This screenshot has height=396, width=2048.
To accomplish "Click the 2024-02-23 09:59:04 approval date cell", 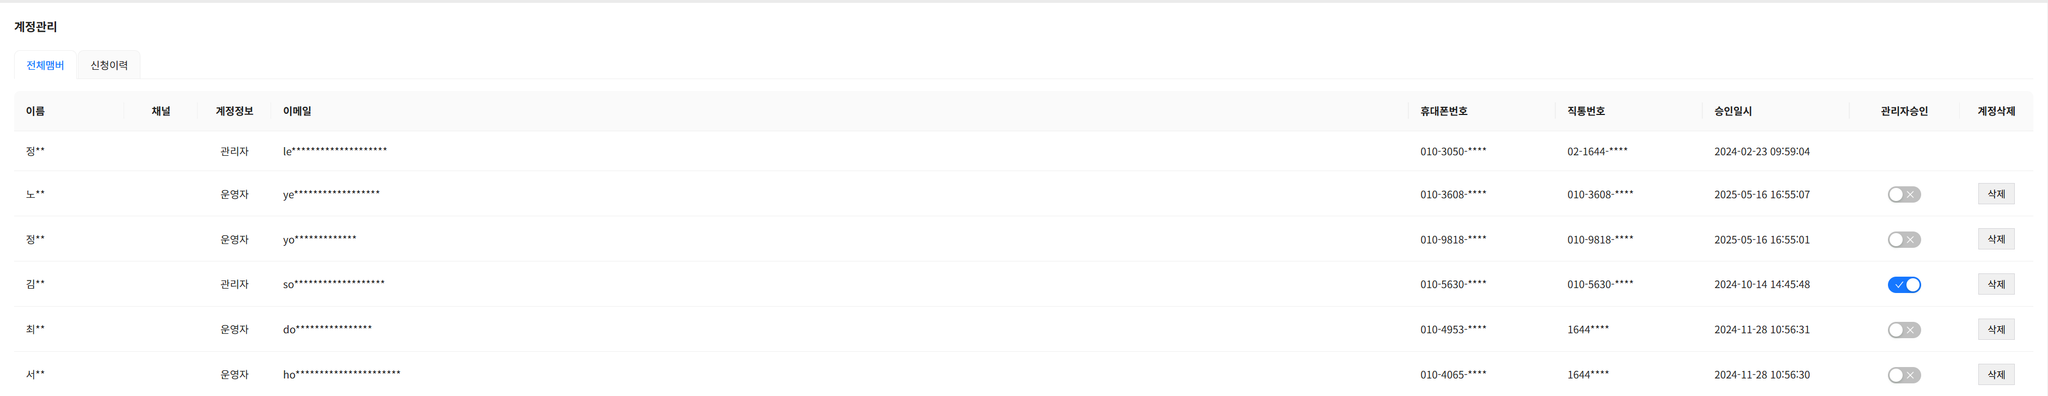I will point(1762,152).
